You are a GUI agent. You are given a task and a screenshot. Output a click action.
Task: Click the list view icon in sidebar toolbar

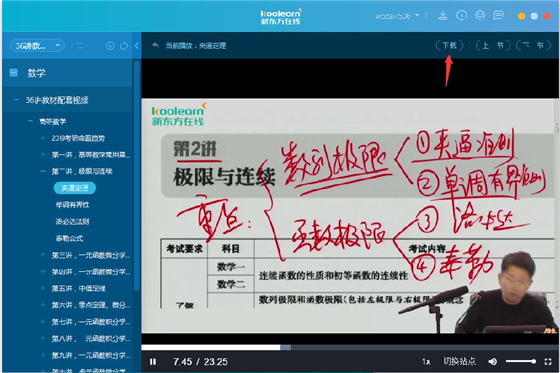tap(80, 46)
